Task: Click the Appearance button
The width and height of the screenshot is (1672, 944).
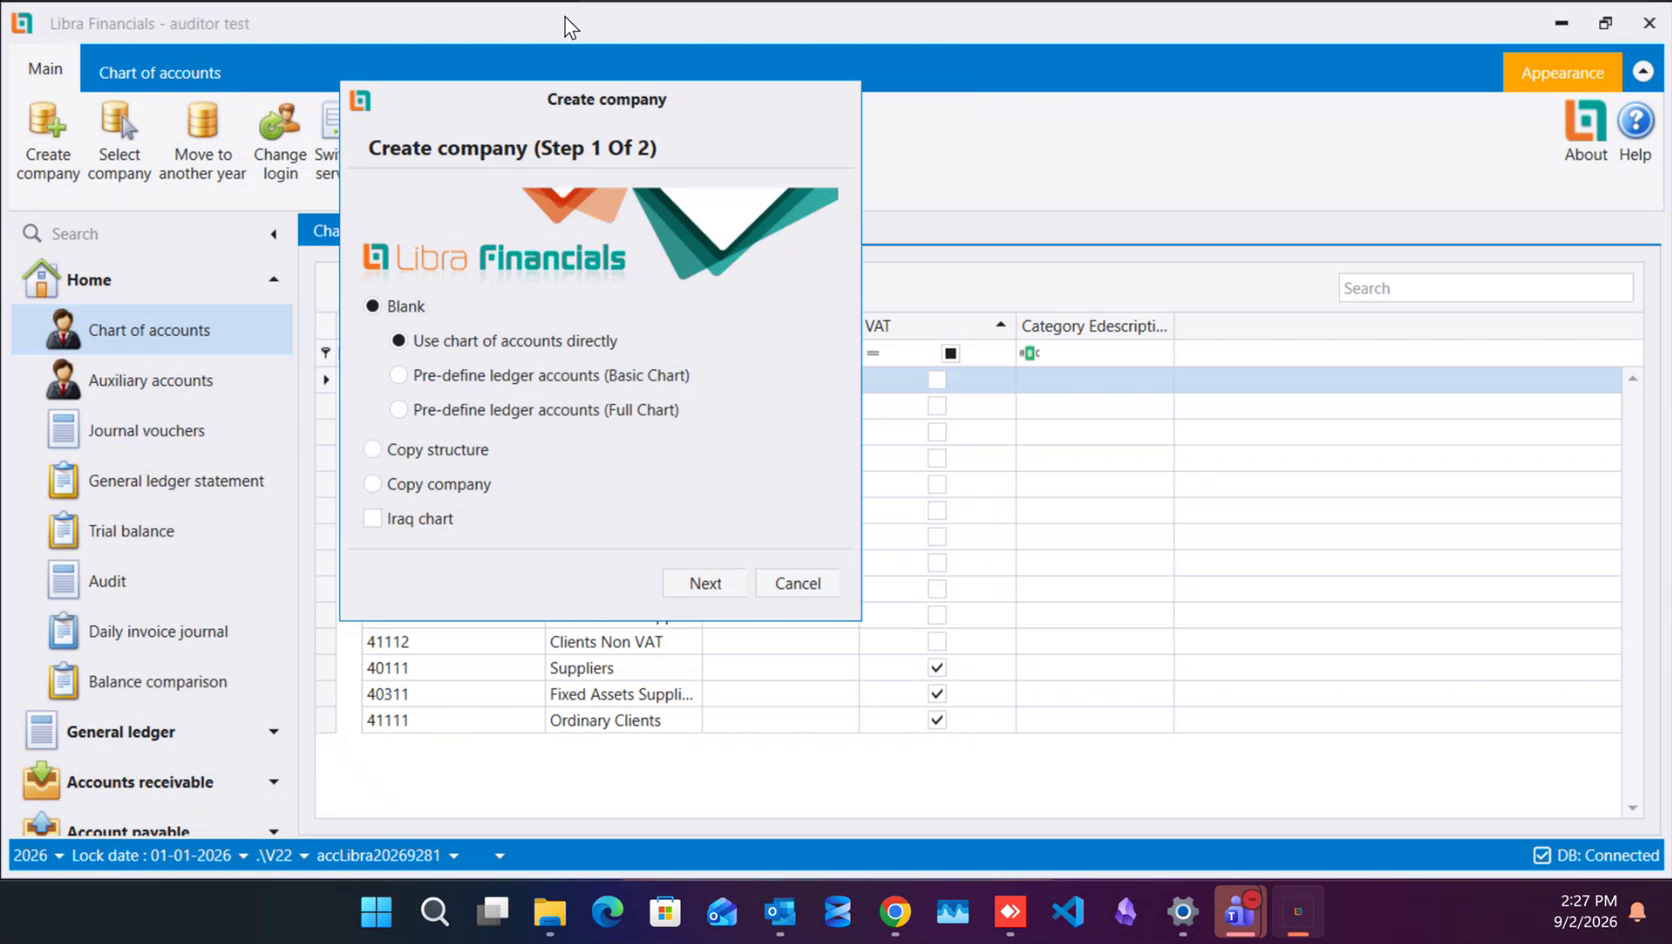Action: tap(1562, 72)
